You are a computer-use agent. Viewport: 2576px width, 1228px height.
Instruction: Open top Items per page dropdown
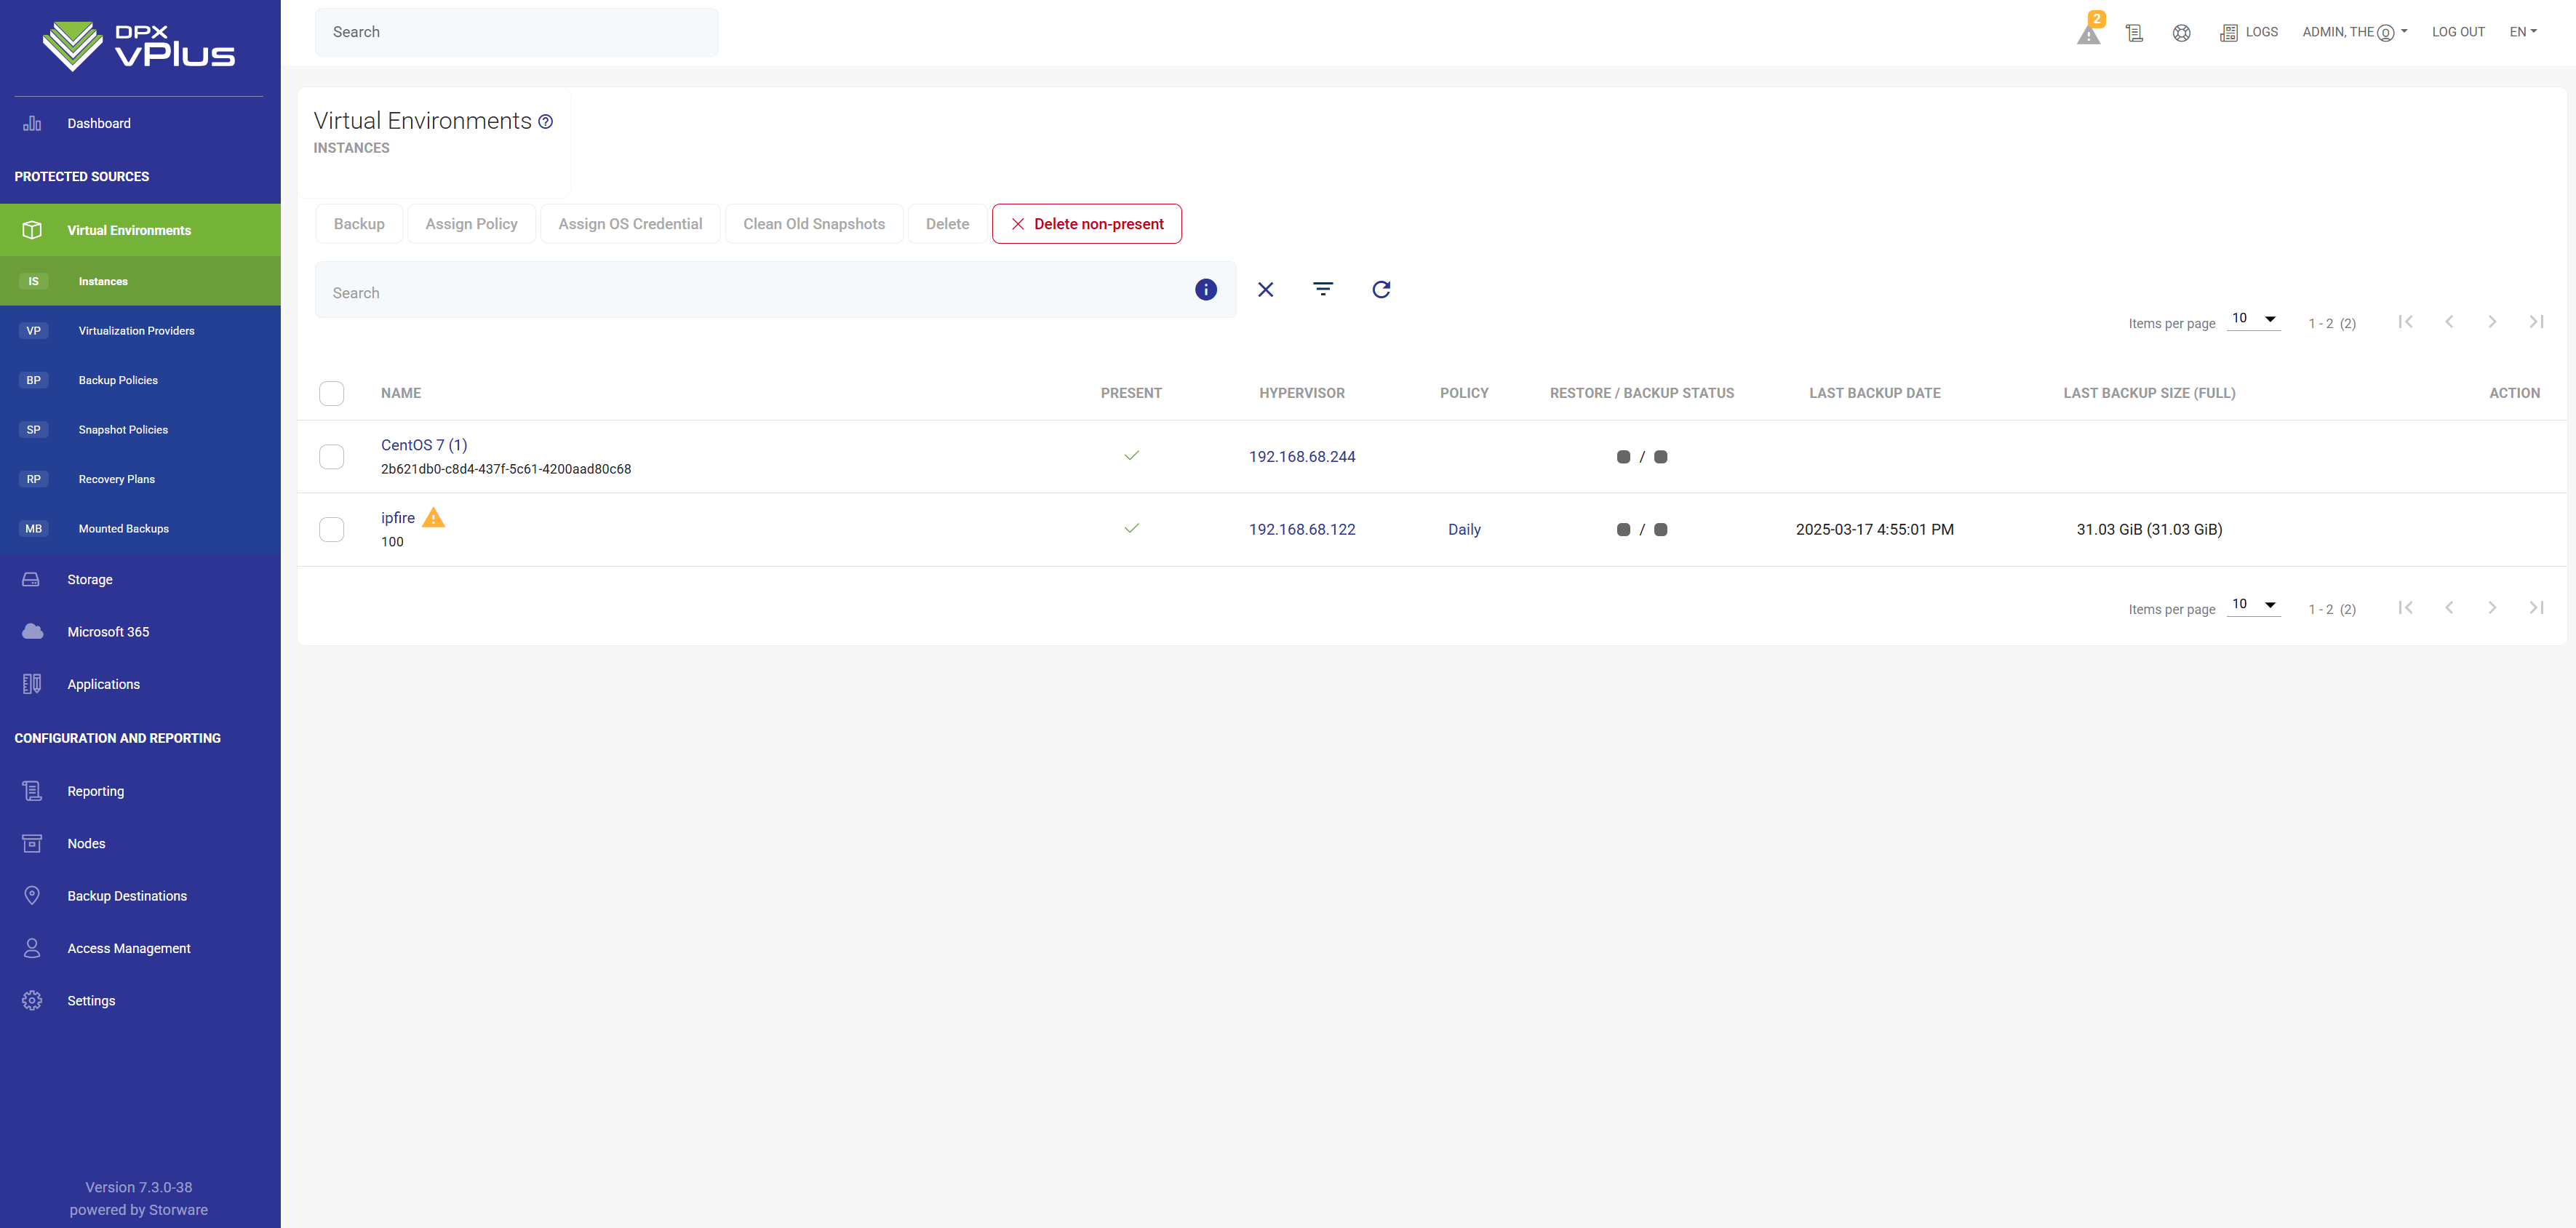[x=2253, y=319]
